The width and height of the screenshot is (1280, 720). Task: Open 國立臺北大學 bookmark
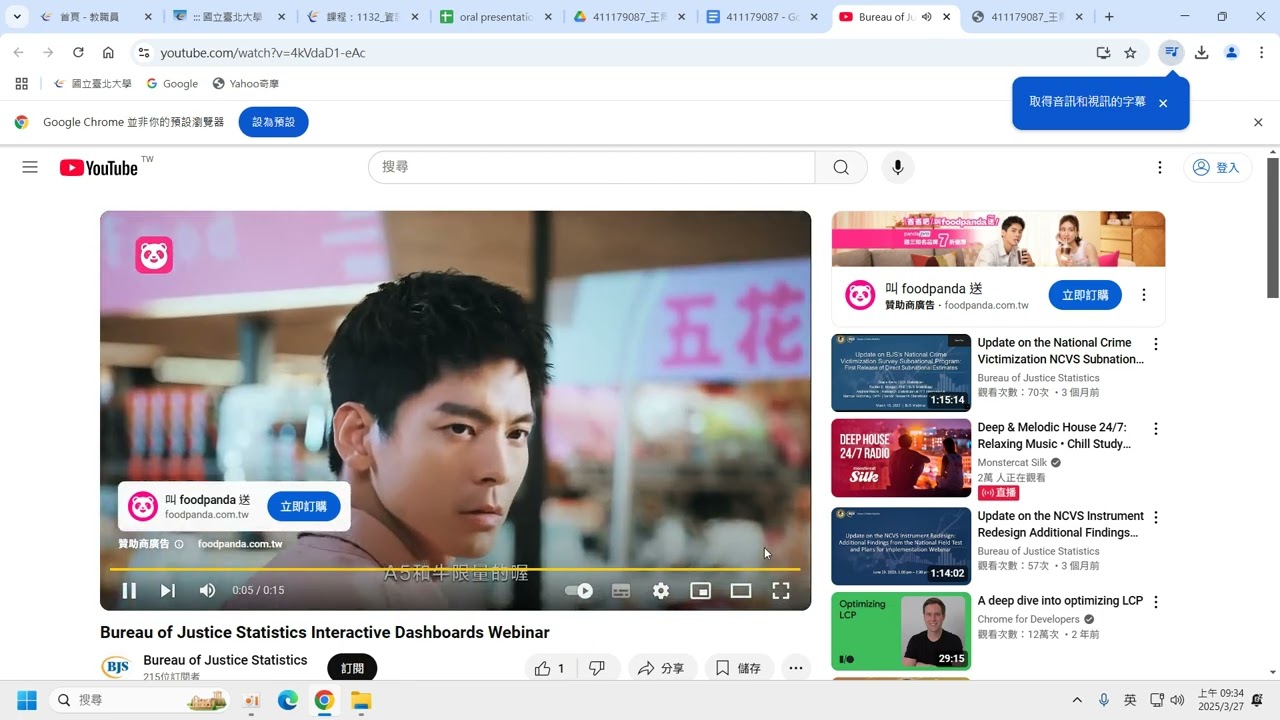(x=92, y=84)
